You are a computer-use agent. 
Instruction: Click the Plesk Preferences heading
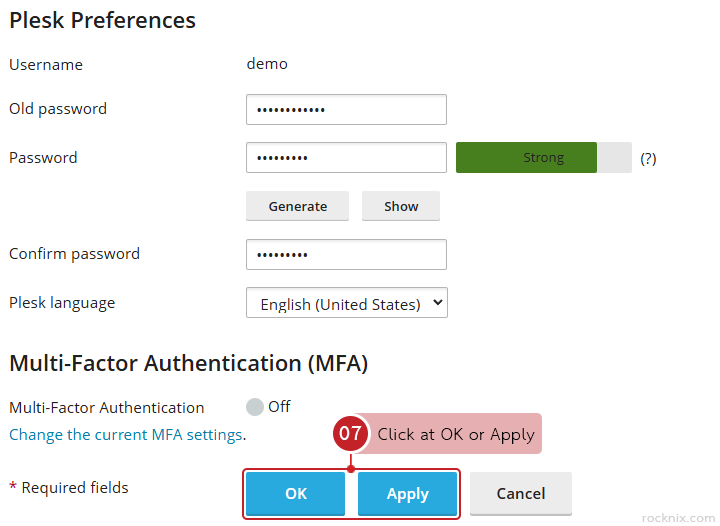point(102,20)
